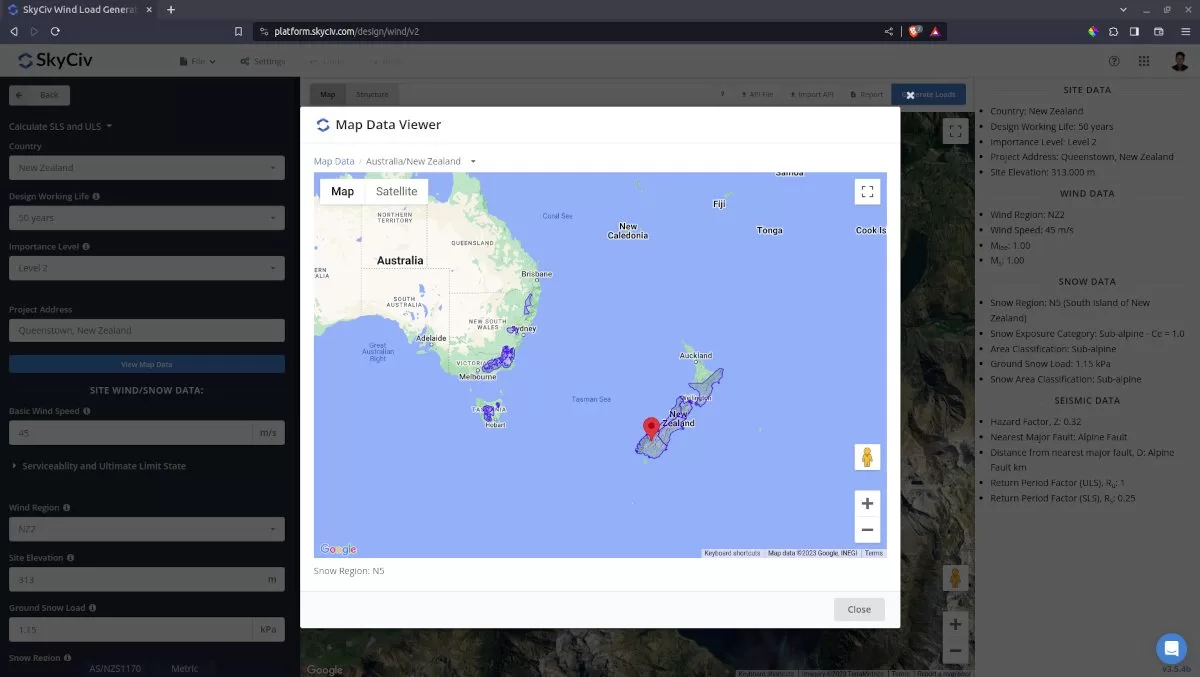Zoom out on the Map Data Viewer map

[x=867, y=530]
